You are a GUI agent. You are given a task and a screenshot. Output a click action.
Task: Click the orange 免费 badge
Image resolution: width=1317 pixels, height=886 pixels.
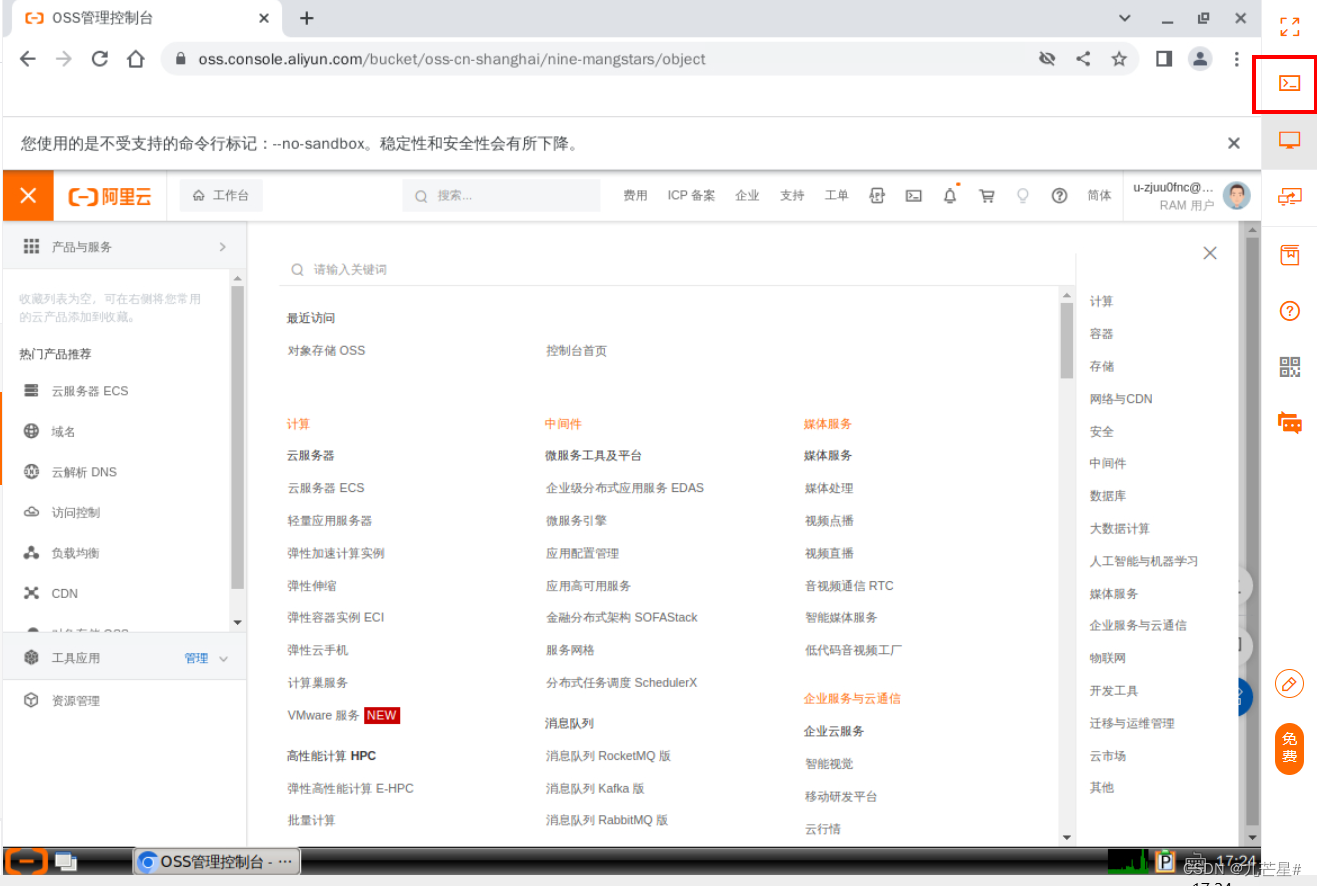click(x=1290, y=748)
